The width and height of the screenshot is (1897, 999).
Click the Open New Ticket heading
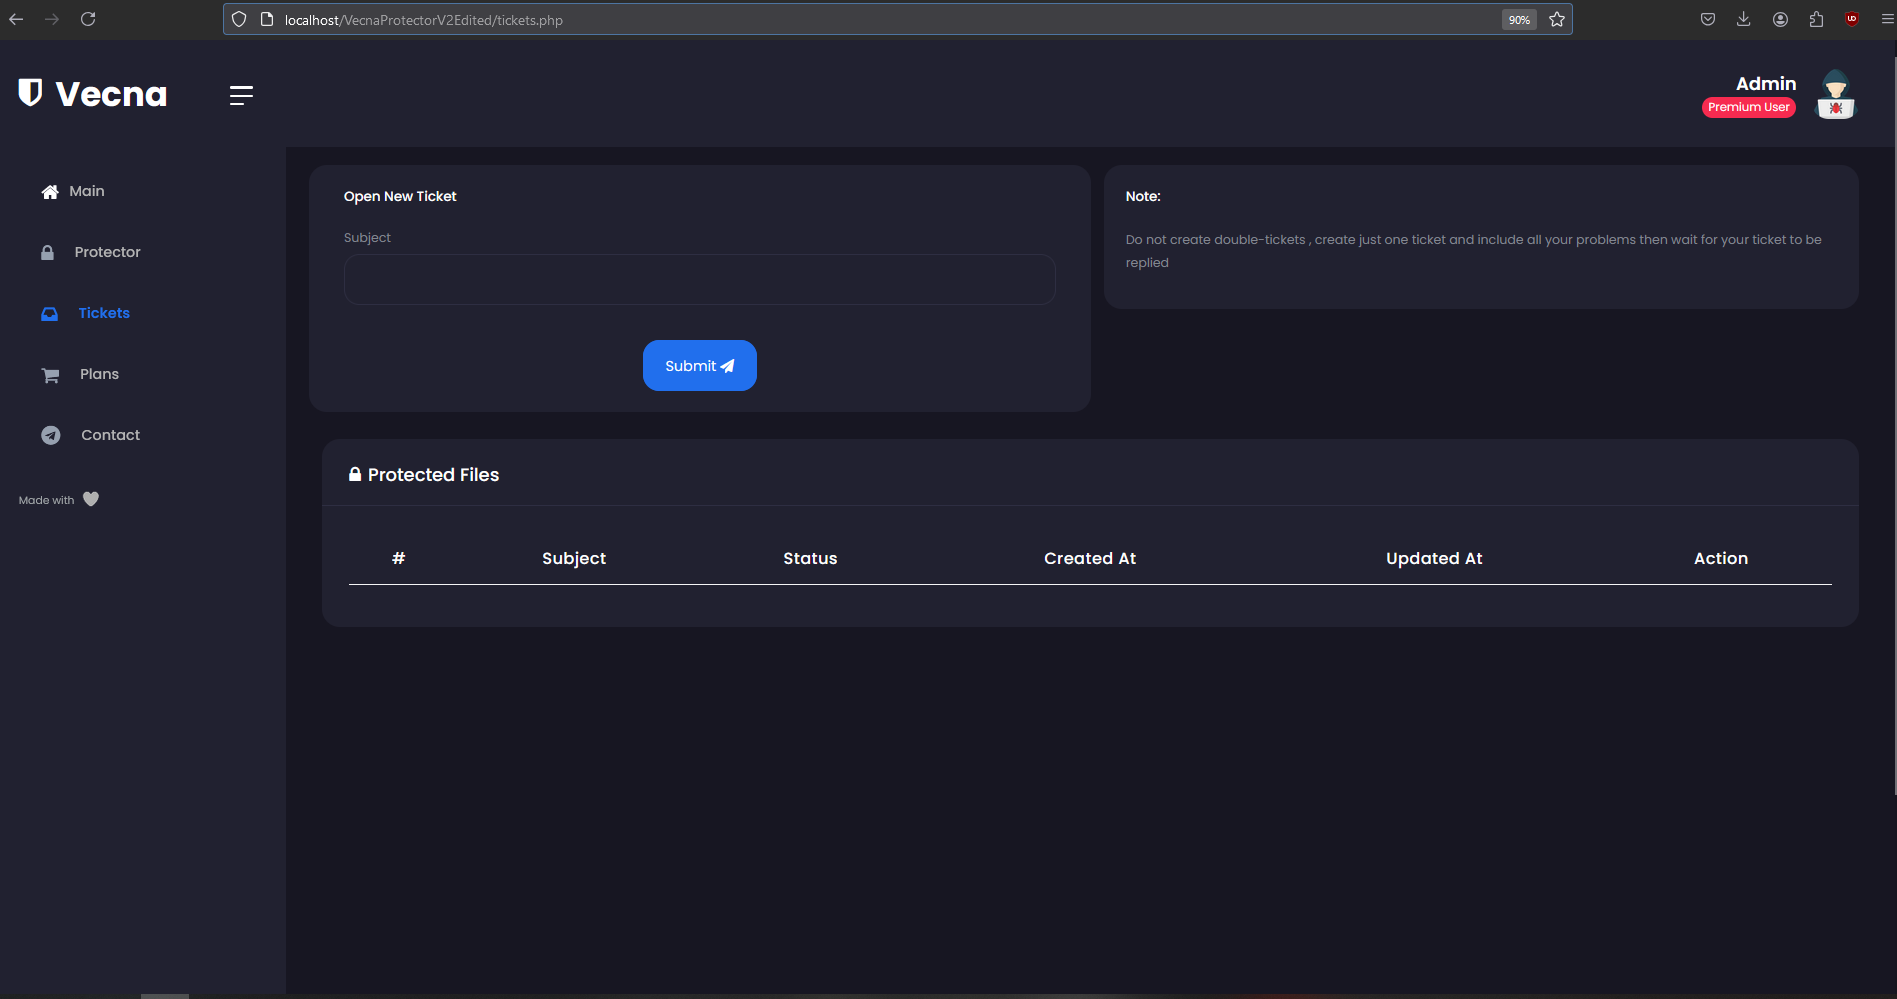tap(400, 196)
